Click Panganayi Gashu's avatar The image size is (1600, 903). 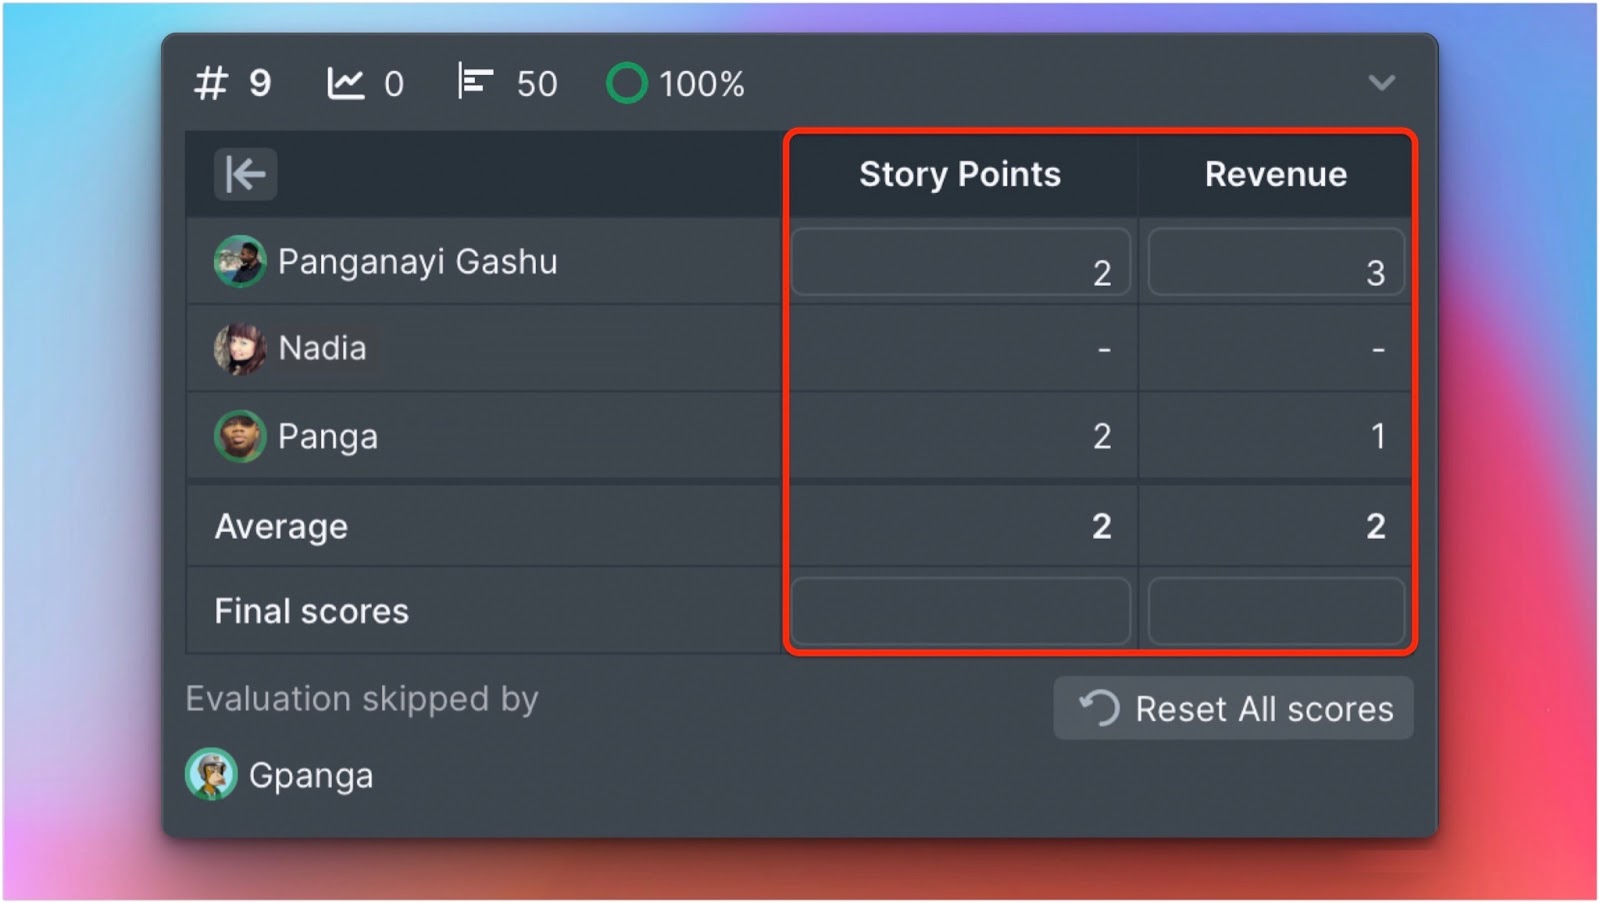click(240, 262)
